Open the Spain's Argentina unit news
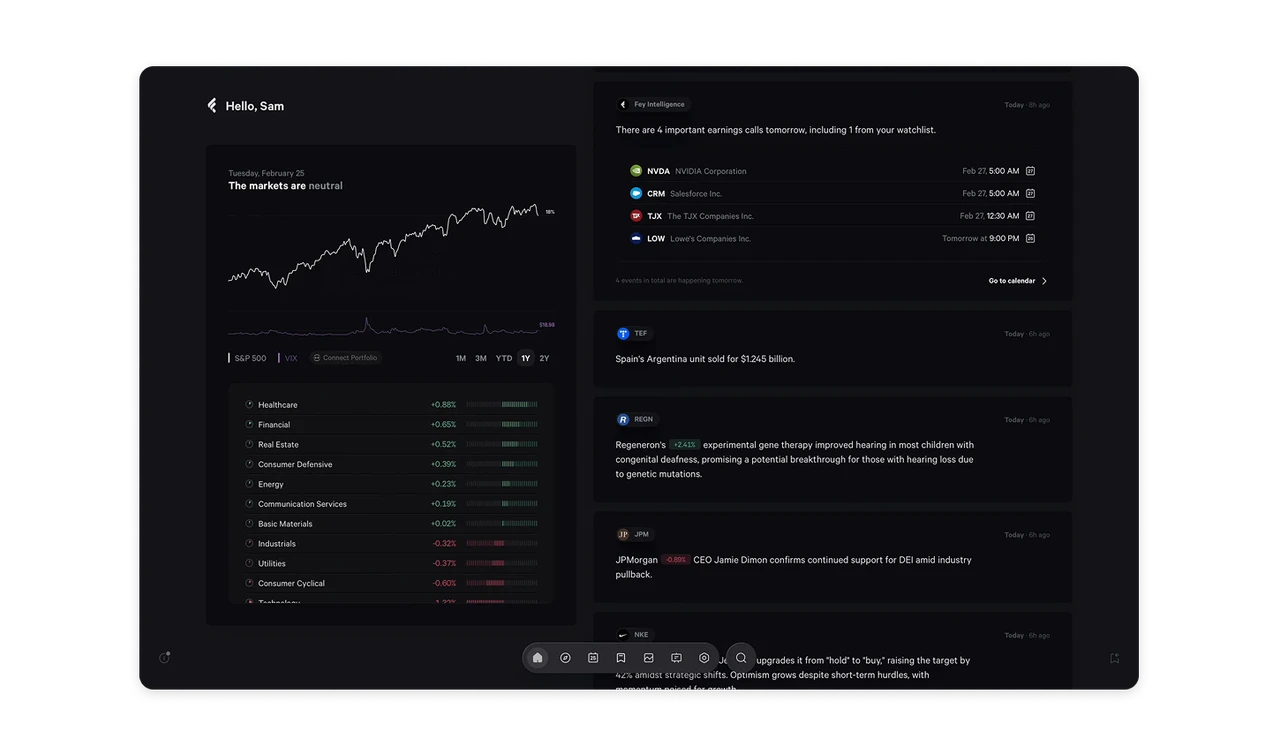This screenshot has height=754, width=1280. (x=832, y=349)
